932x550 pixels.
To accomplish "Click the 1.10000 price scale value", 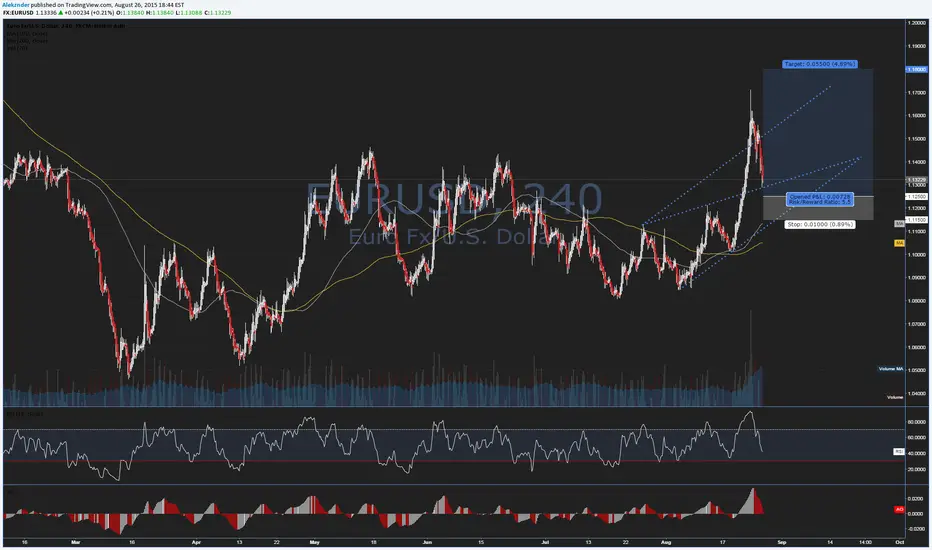I will click(917, 254).
